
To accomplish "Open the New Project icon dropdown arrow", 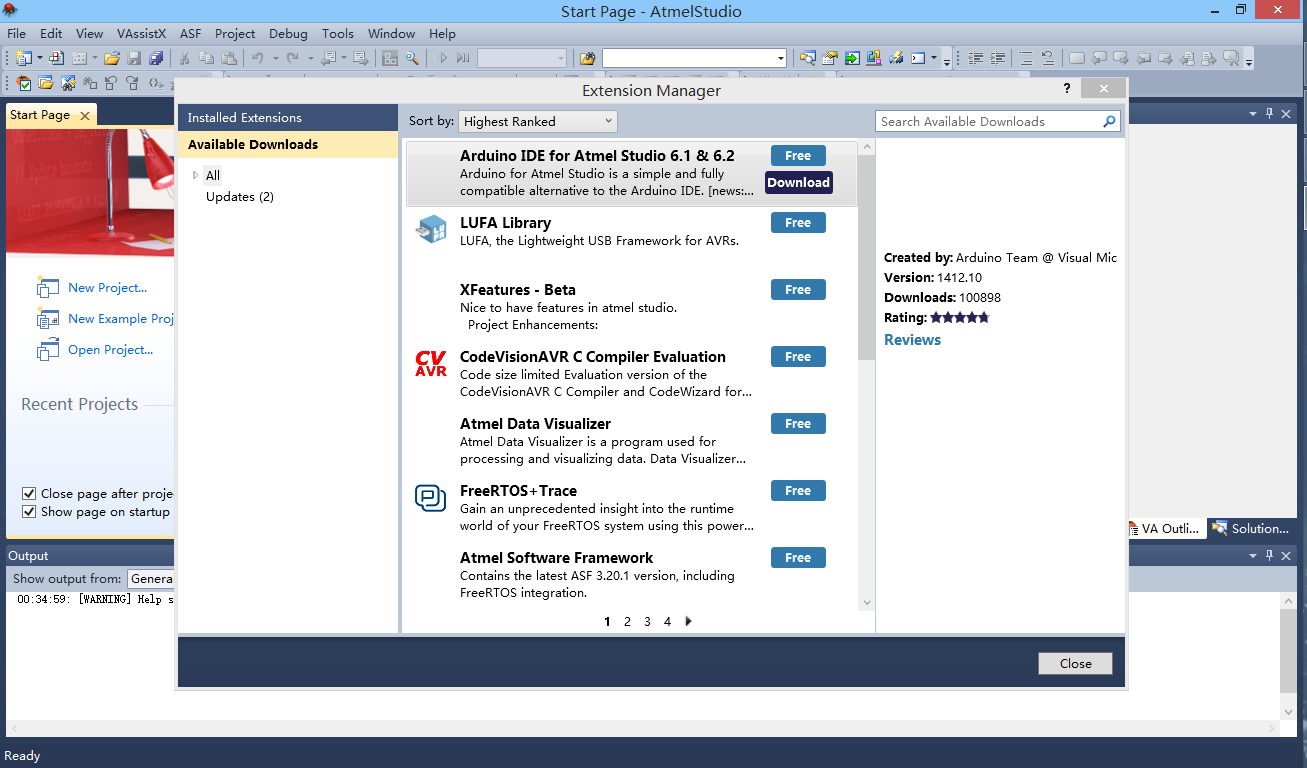I will [x=38, y=58].
